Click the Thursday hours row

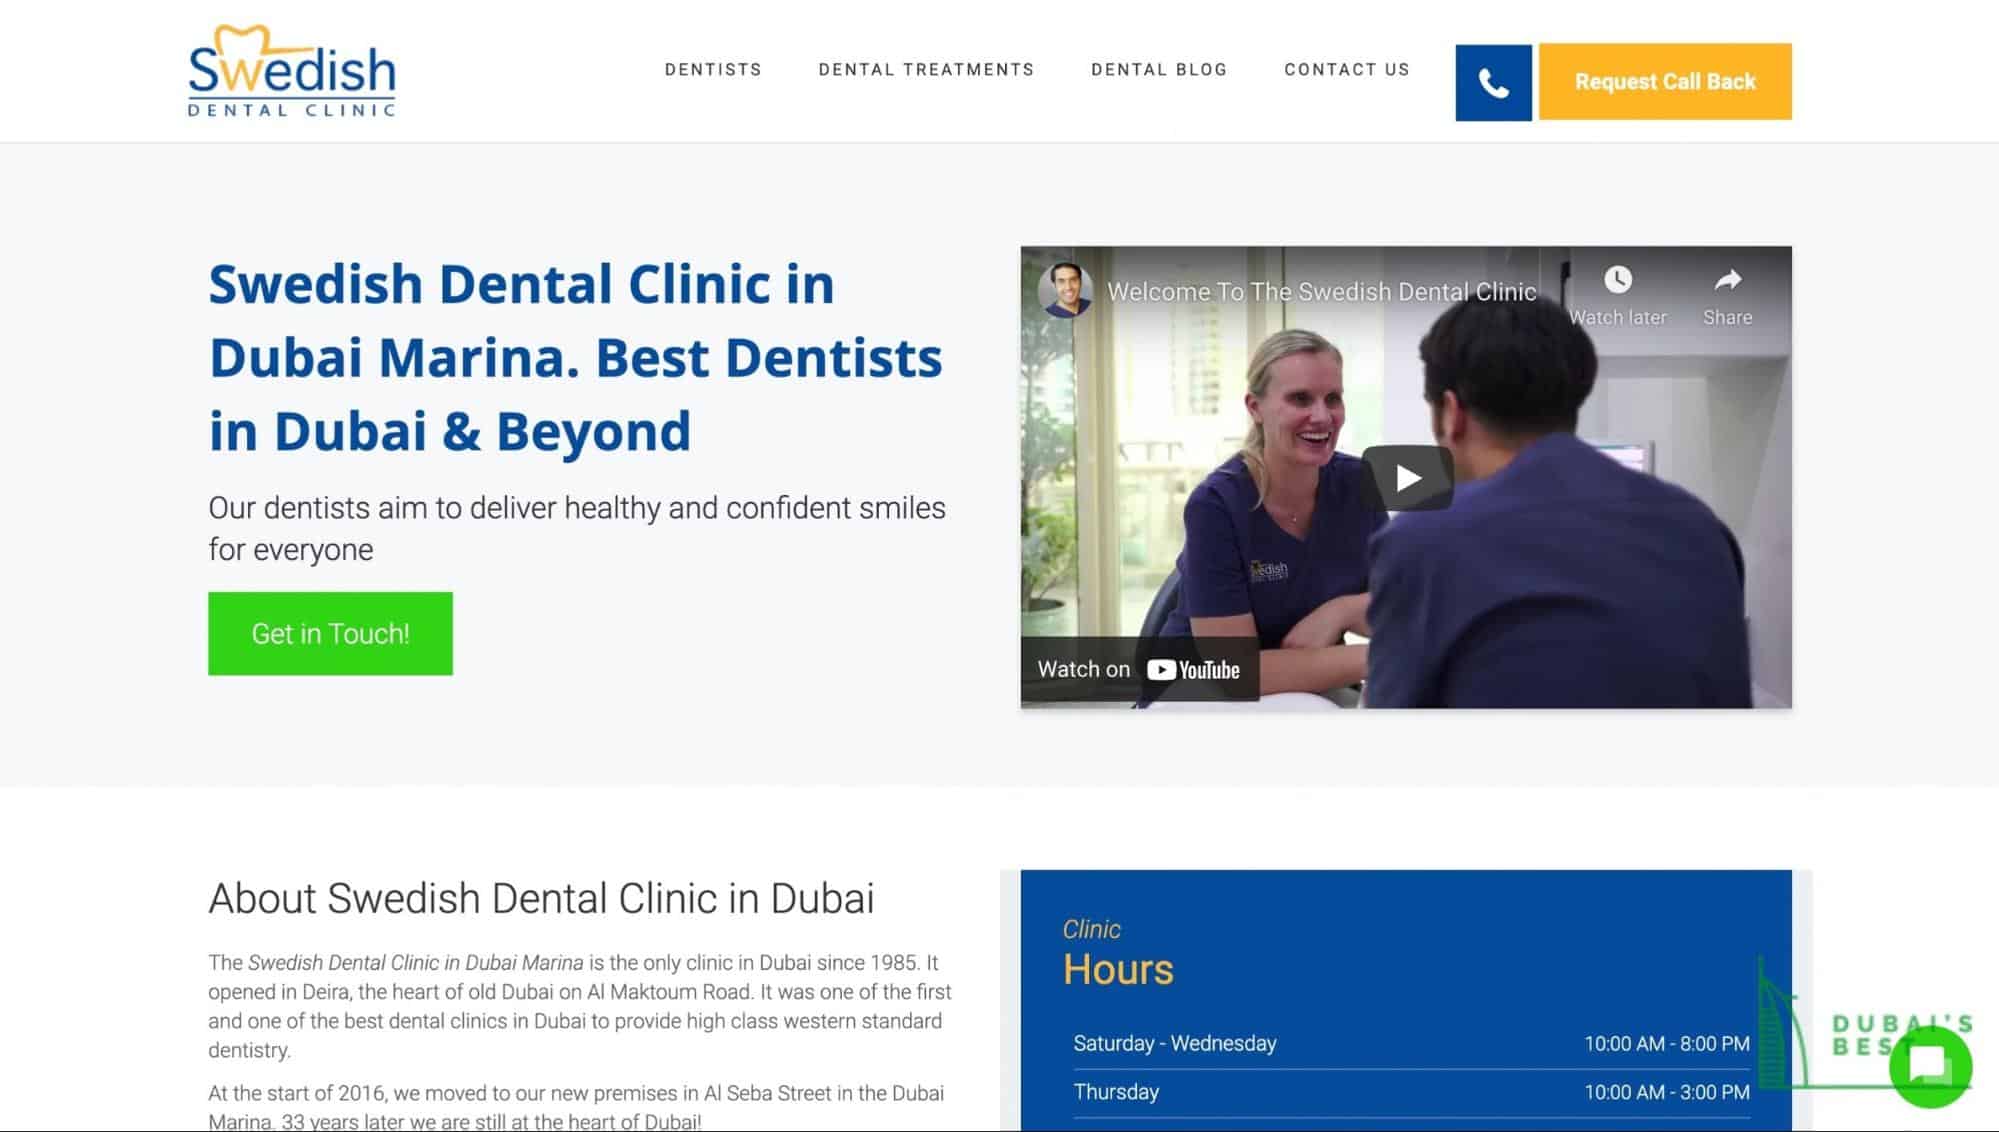[x=1411, y=1092]
